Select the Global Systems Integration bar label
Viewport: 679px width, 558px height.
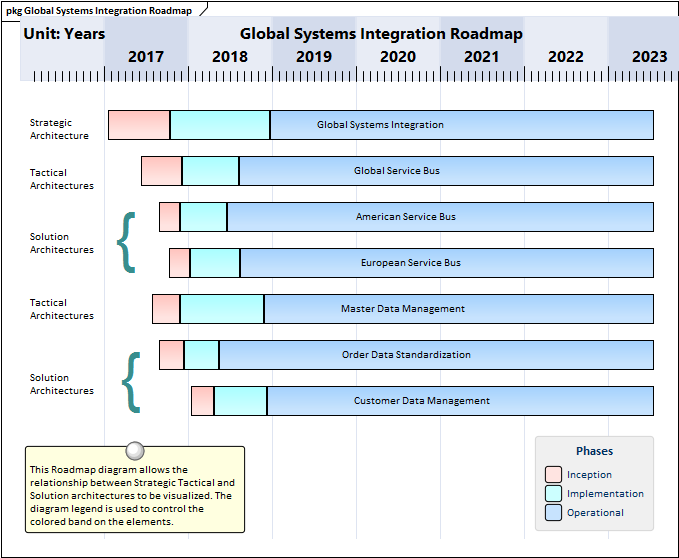click(380, 125)
